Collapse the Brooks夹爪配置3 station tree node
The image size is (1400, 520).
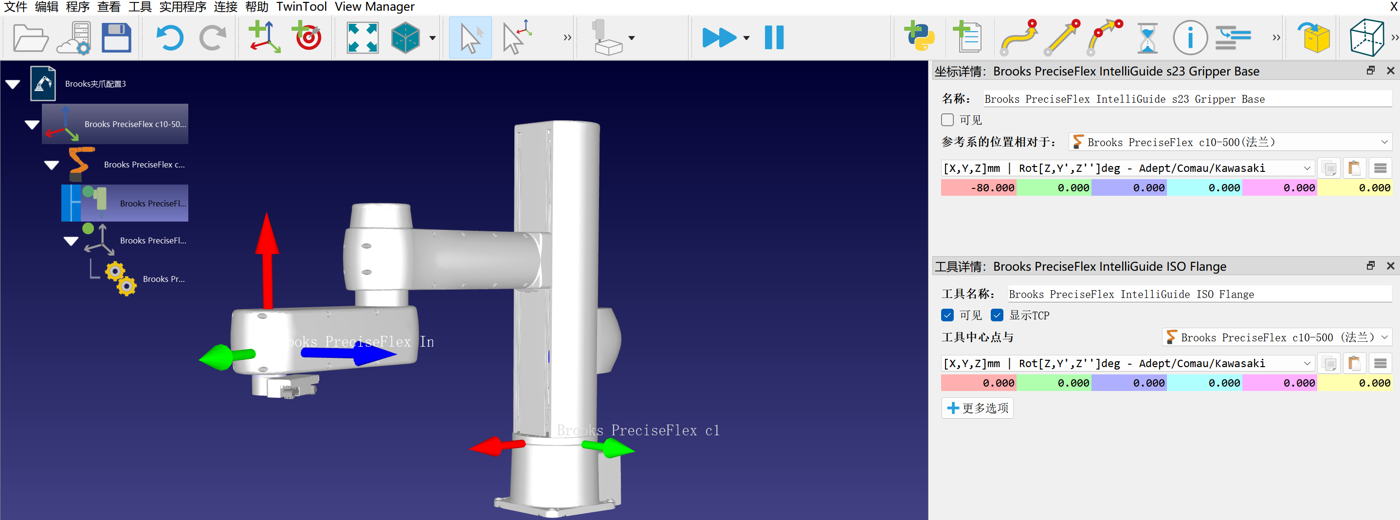[13, 84]
